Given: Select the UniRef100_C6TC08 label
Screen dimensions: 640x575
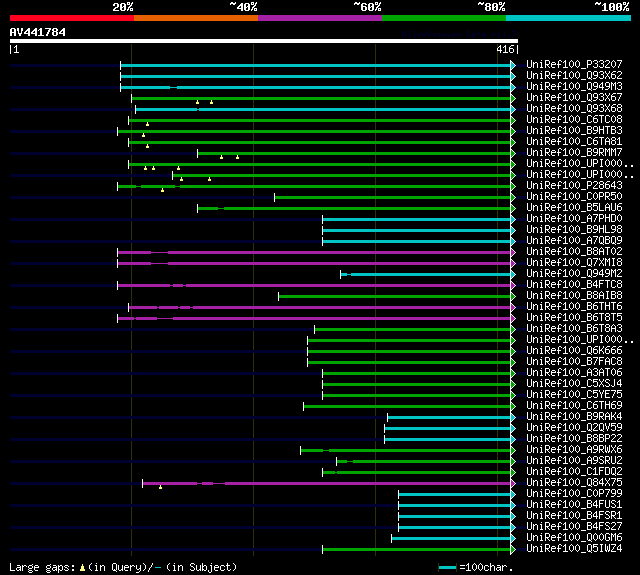Looking at the screenshot, I should point(574,120).
